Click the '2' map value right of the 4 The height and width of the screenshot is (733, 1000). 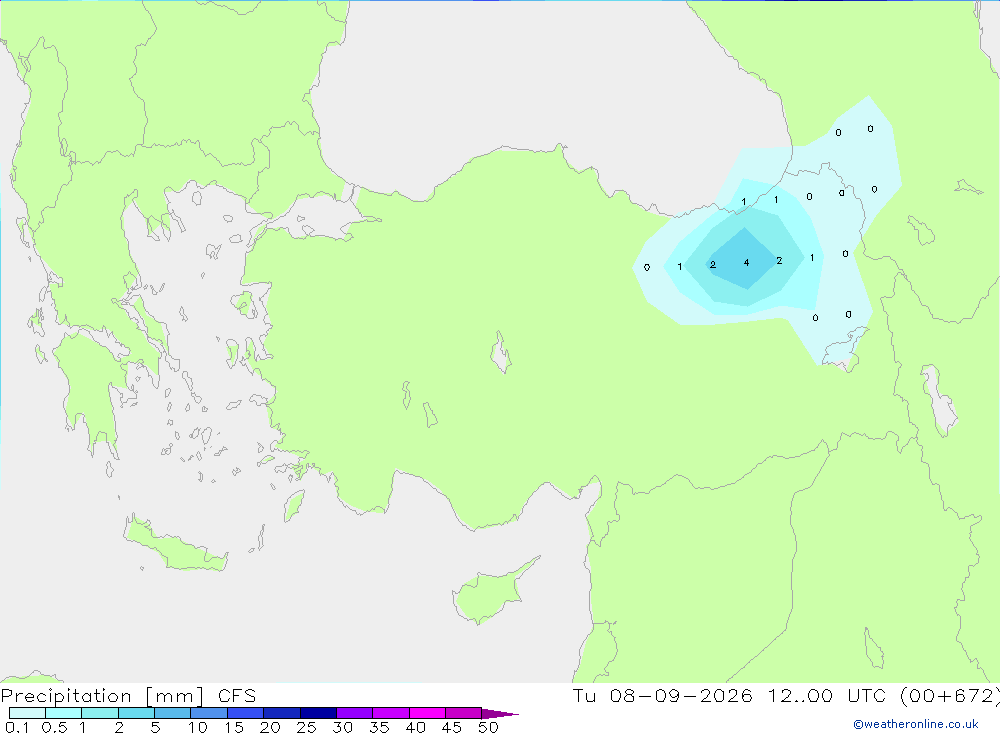point(779,260)
